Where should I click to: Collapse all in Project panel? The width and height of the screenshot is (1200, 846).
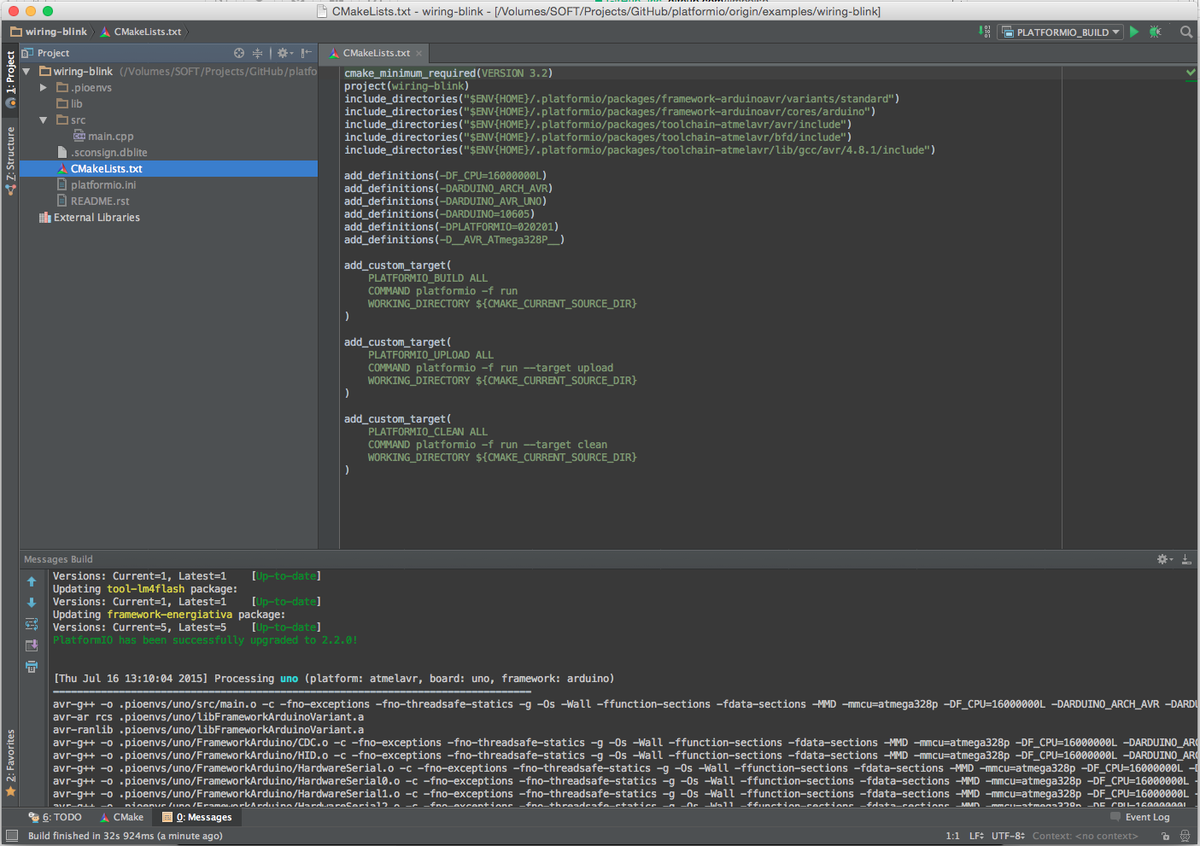[257, 53]
